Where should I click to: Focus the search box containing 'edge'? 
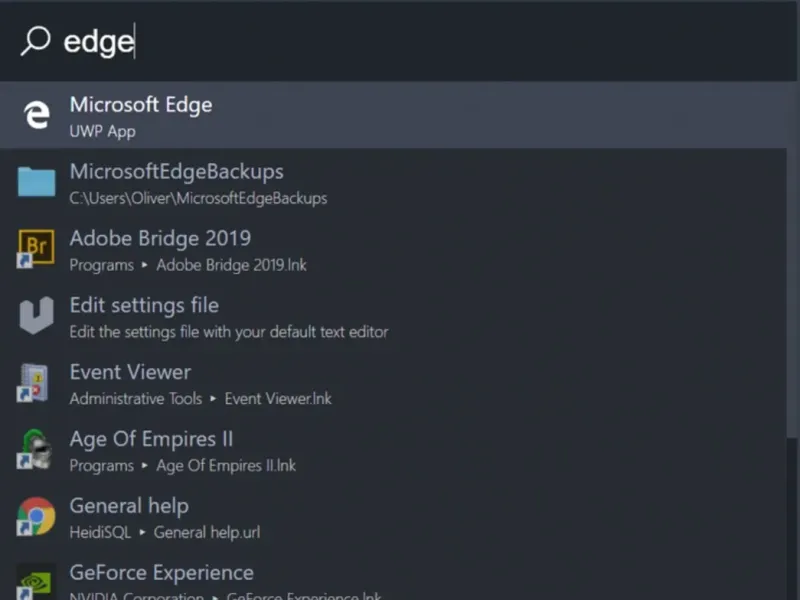tap(398, 41)
